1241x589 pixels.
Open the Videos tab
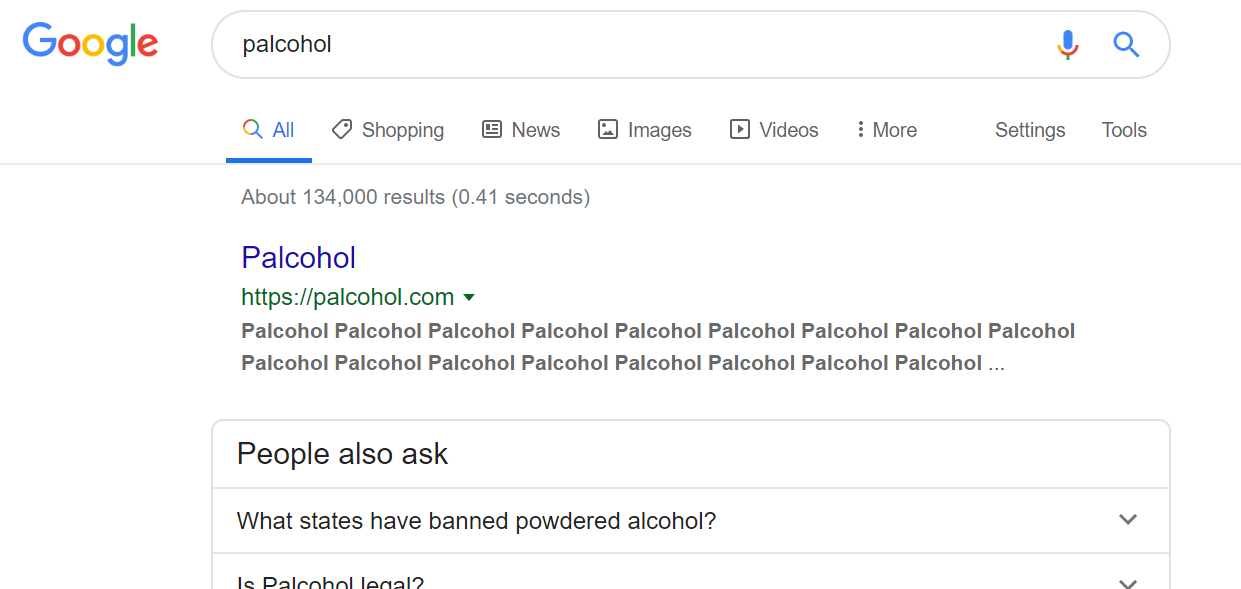[x=788, y=130]
